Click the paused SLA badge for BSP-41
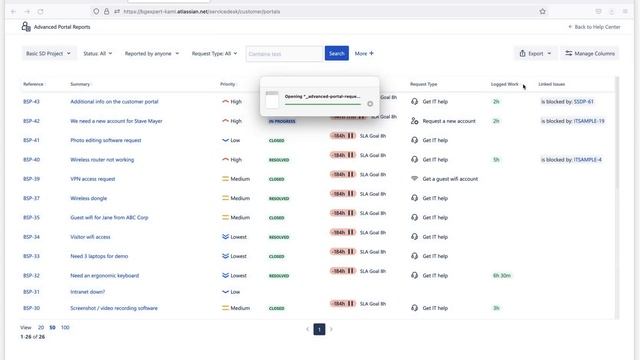The image size is (640, 360). tap(343, 136)
